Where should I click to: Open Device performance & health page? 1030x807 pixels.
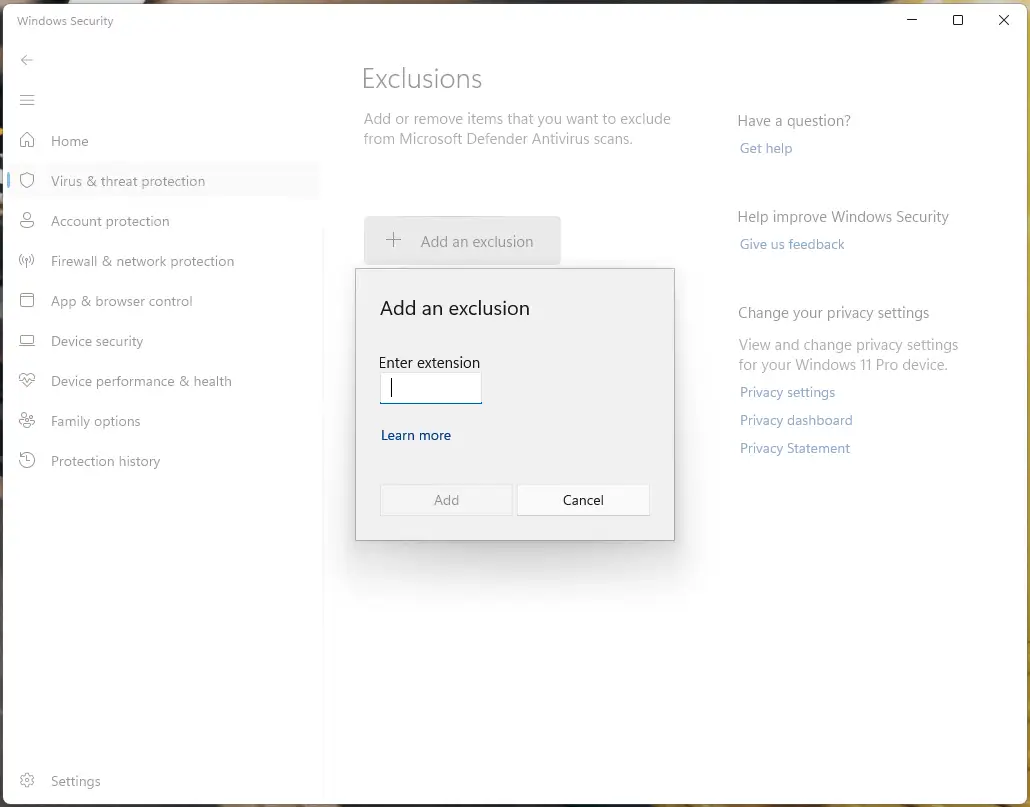pos(141,382)
